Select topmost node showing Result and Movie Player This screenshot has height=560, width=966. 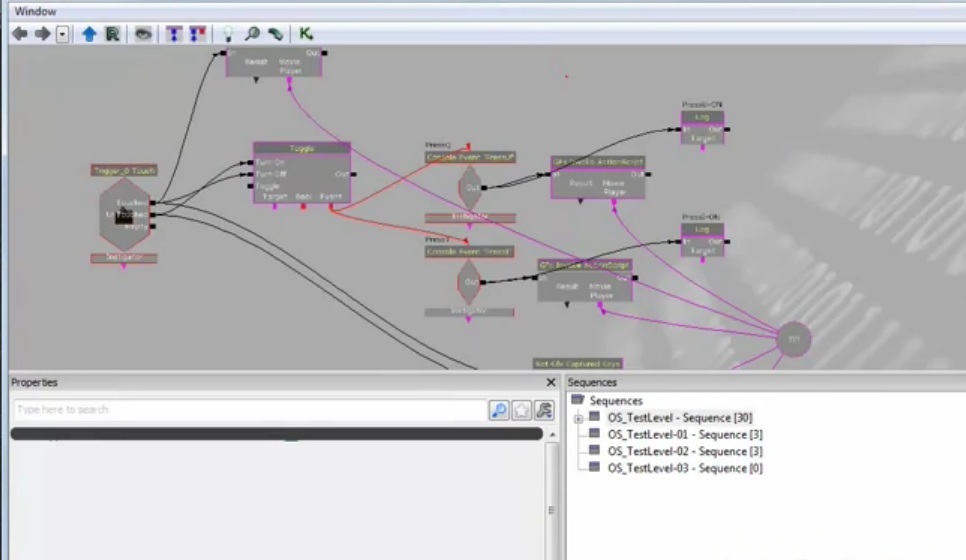[274, 63]
